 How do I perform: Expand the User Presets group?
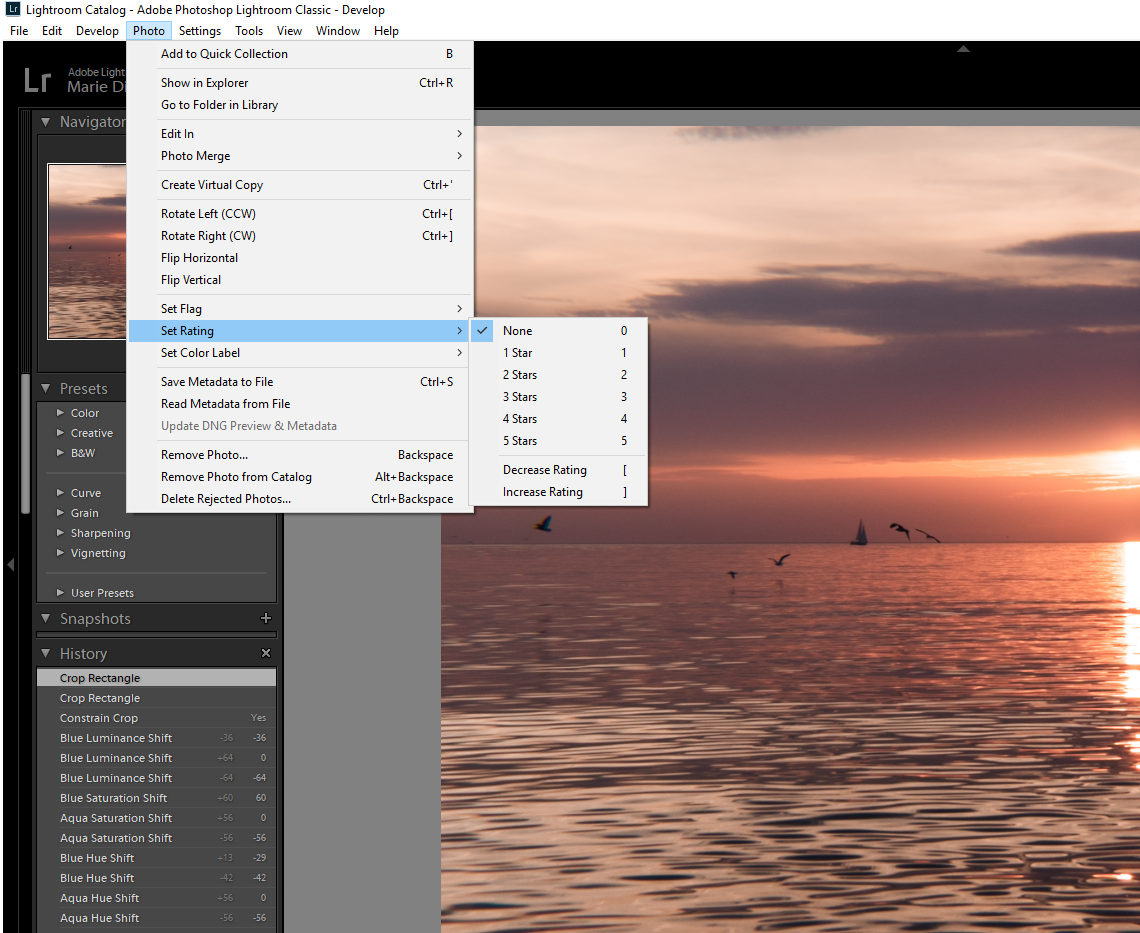[61, 593]
